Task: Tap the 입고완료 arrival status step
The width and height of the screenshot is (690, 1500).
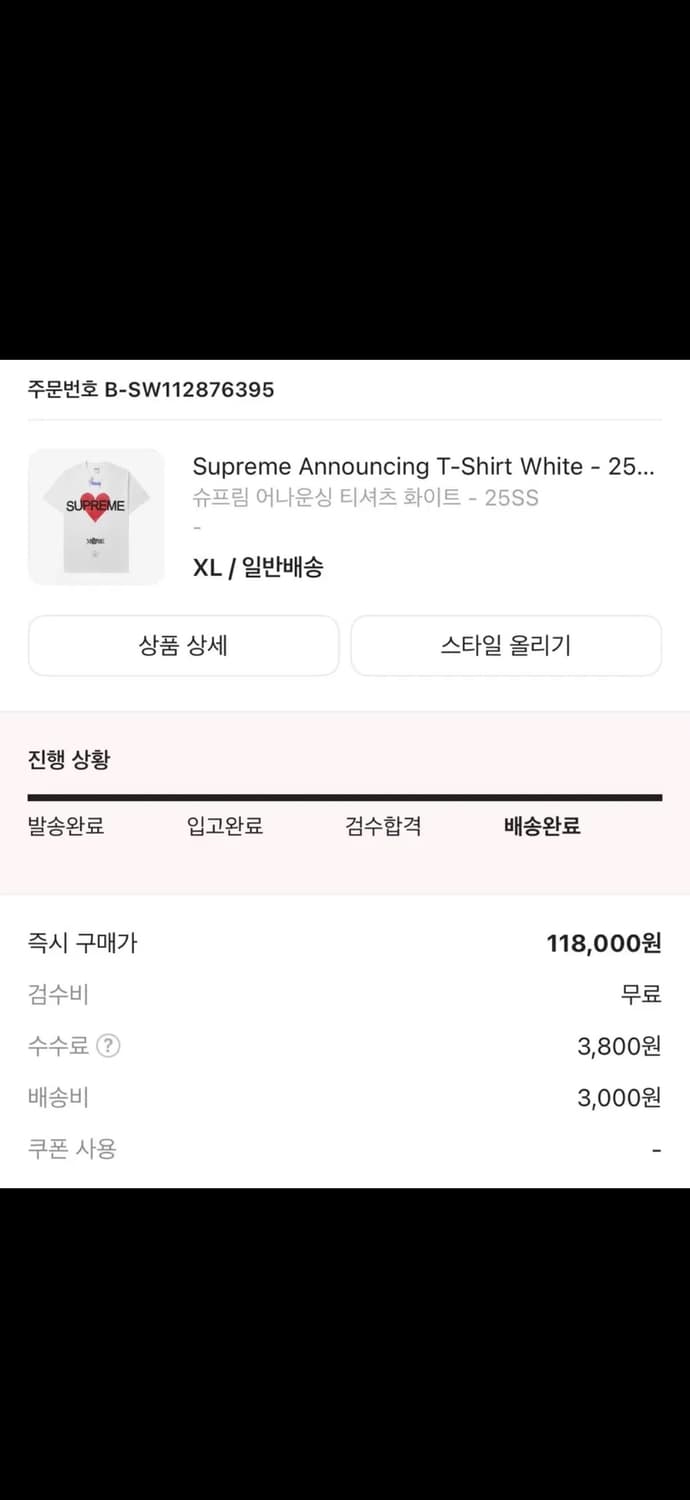Action: coord(224,826)
